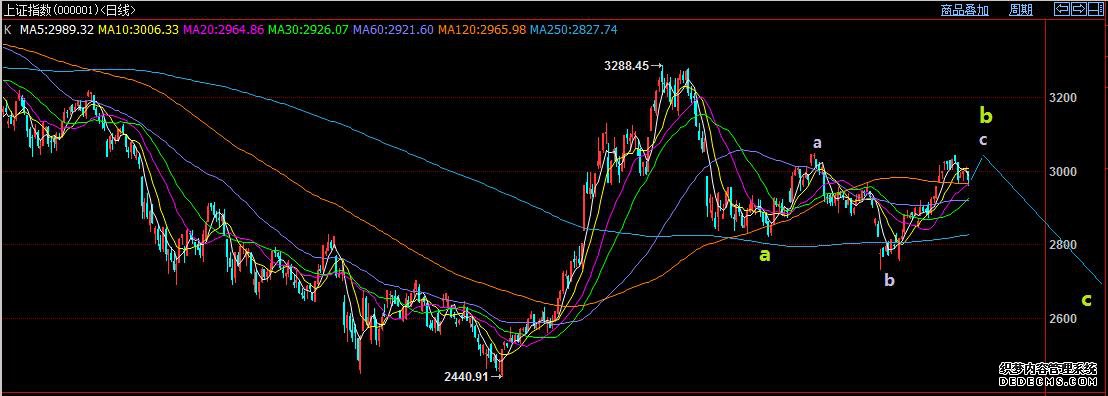The width and height of the screenshot is (1108, 396).
Task: Click the K indicator label
Action: click(8, 30)
